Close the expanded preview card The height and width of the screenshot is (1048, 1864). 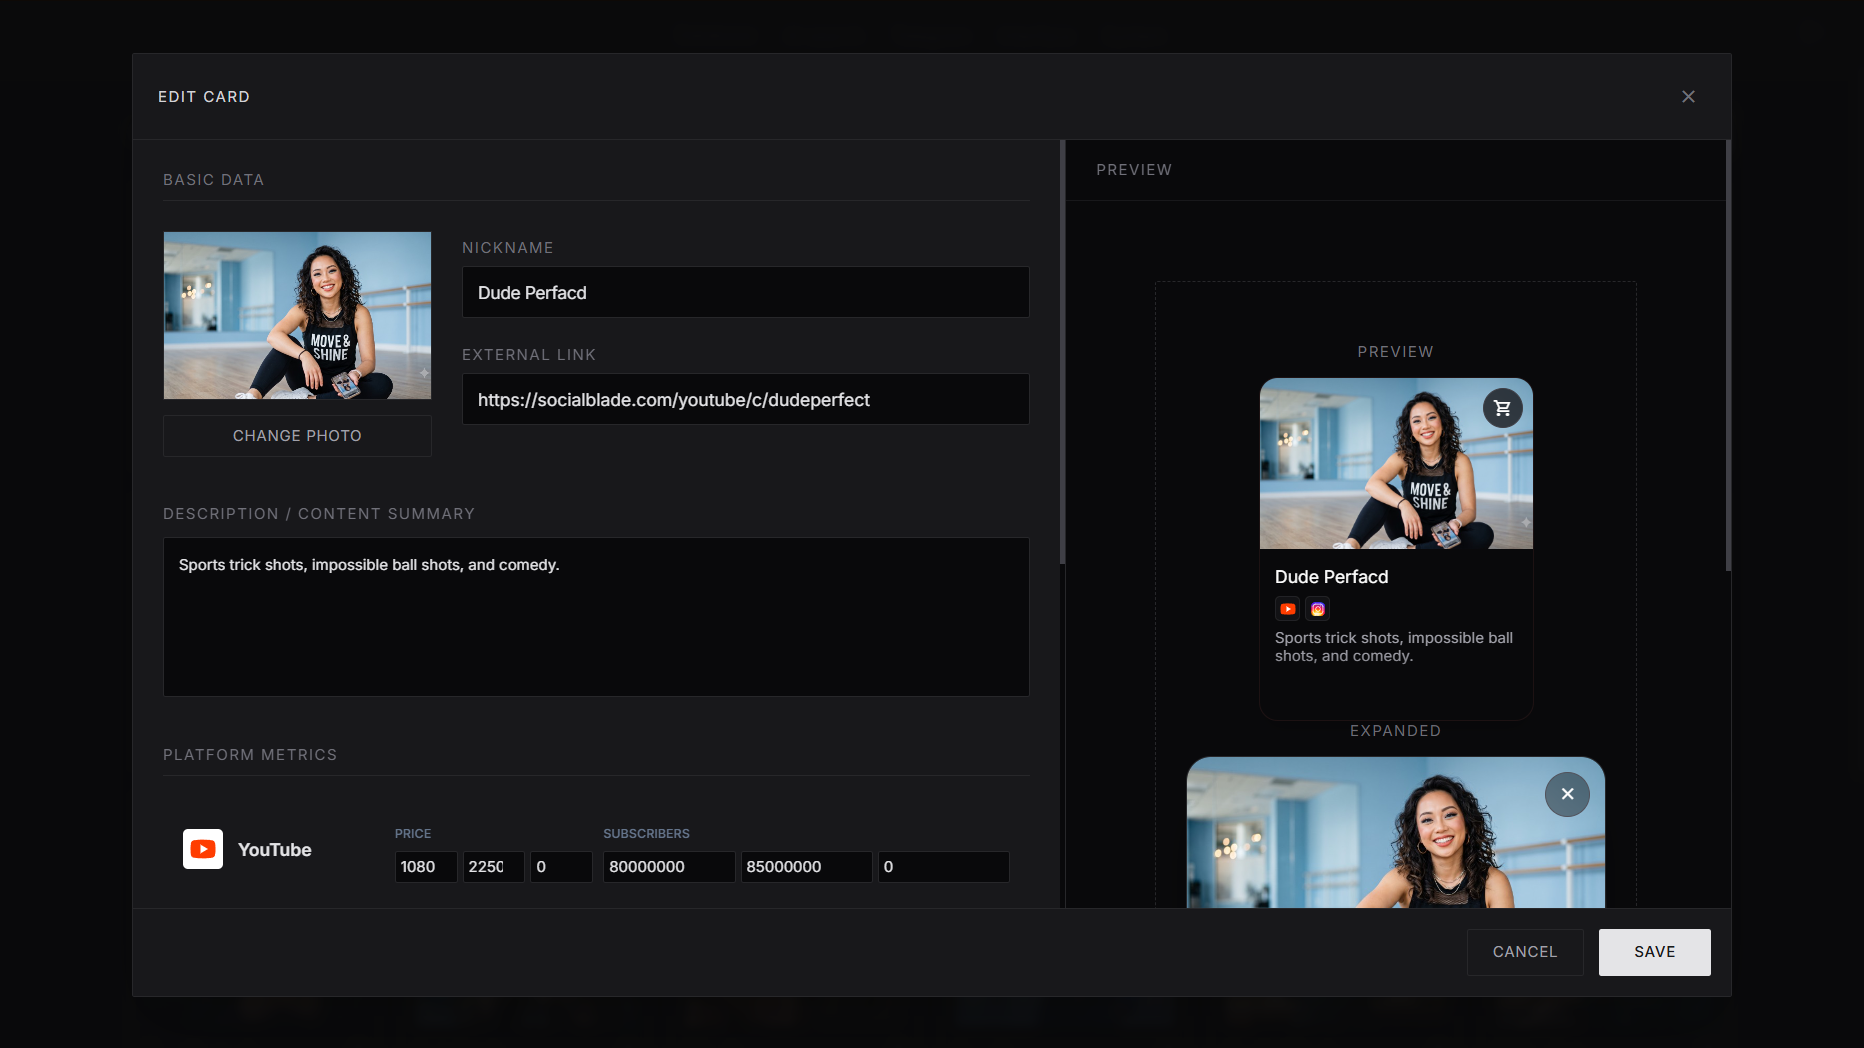[1567, 794]
